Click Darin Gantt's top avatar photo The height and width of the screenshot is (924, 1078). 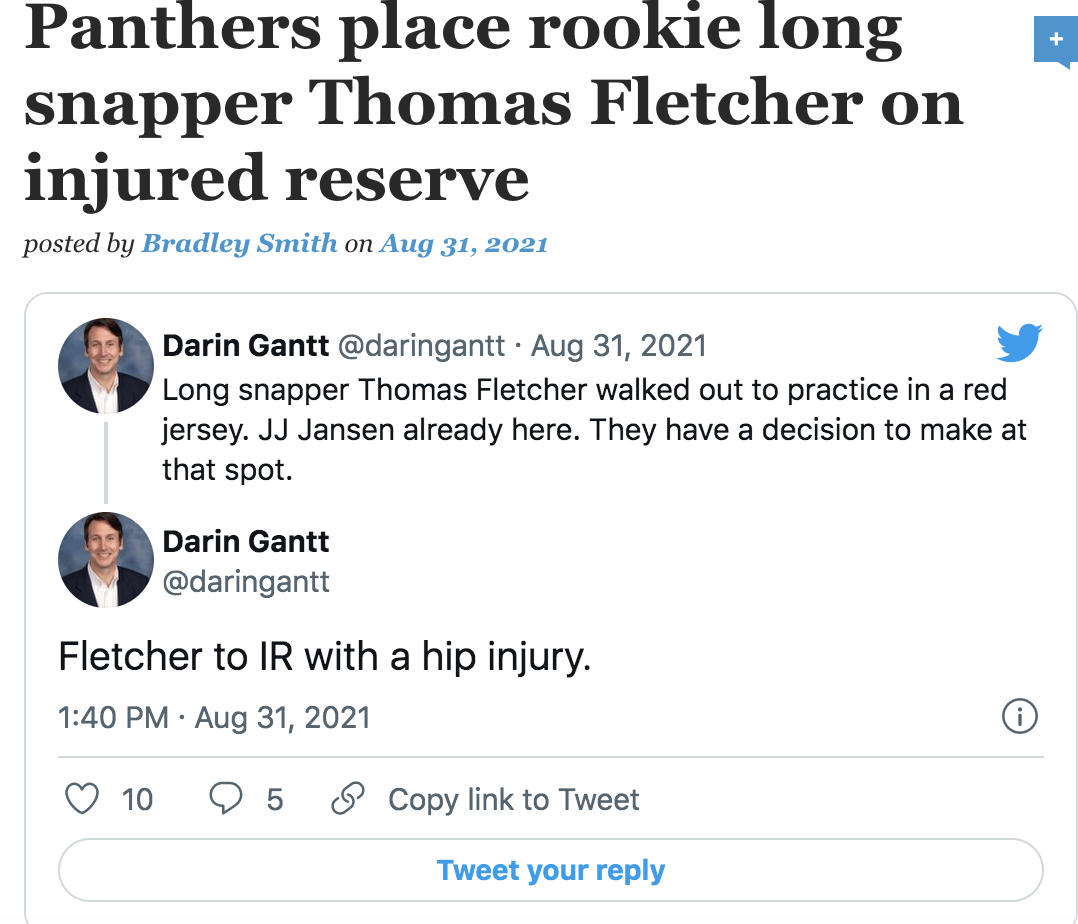click(x=106, y=365)
